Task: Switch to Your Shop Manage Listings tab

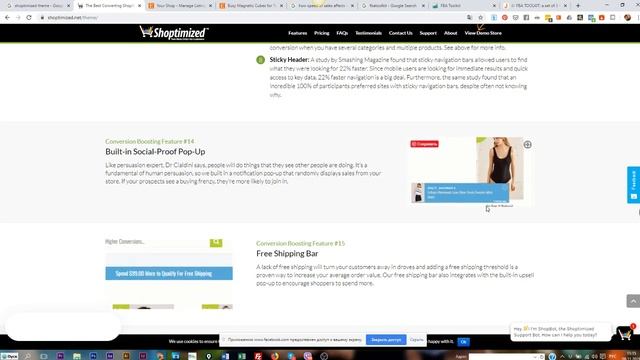Action: pyautogui.click(x=180, y=6)
